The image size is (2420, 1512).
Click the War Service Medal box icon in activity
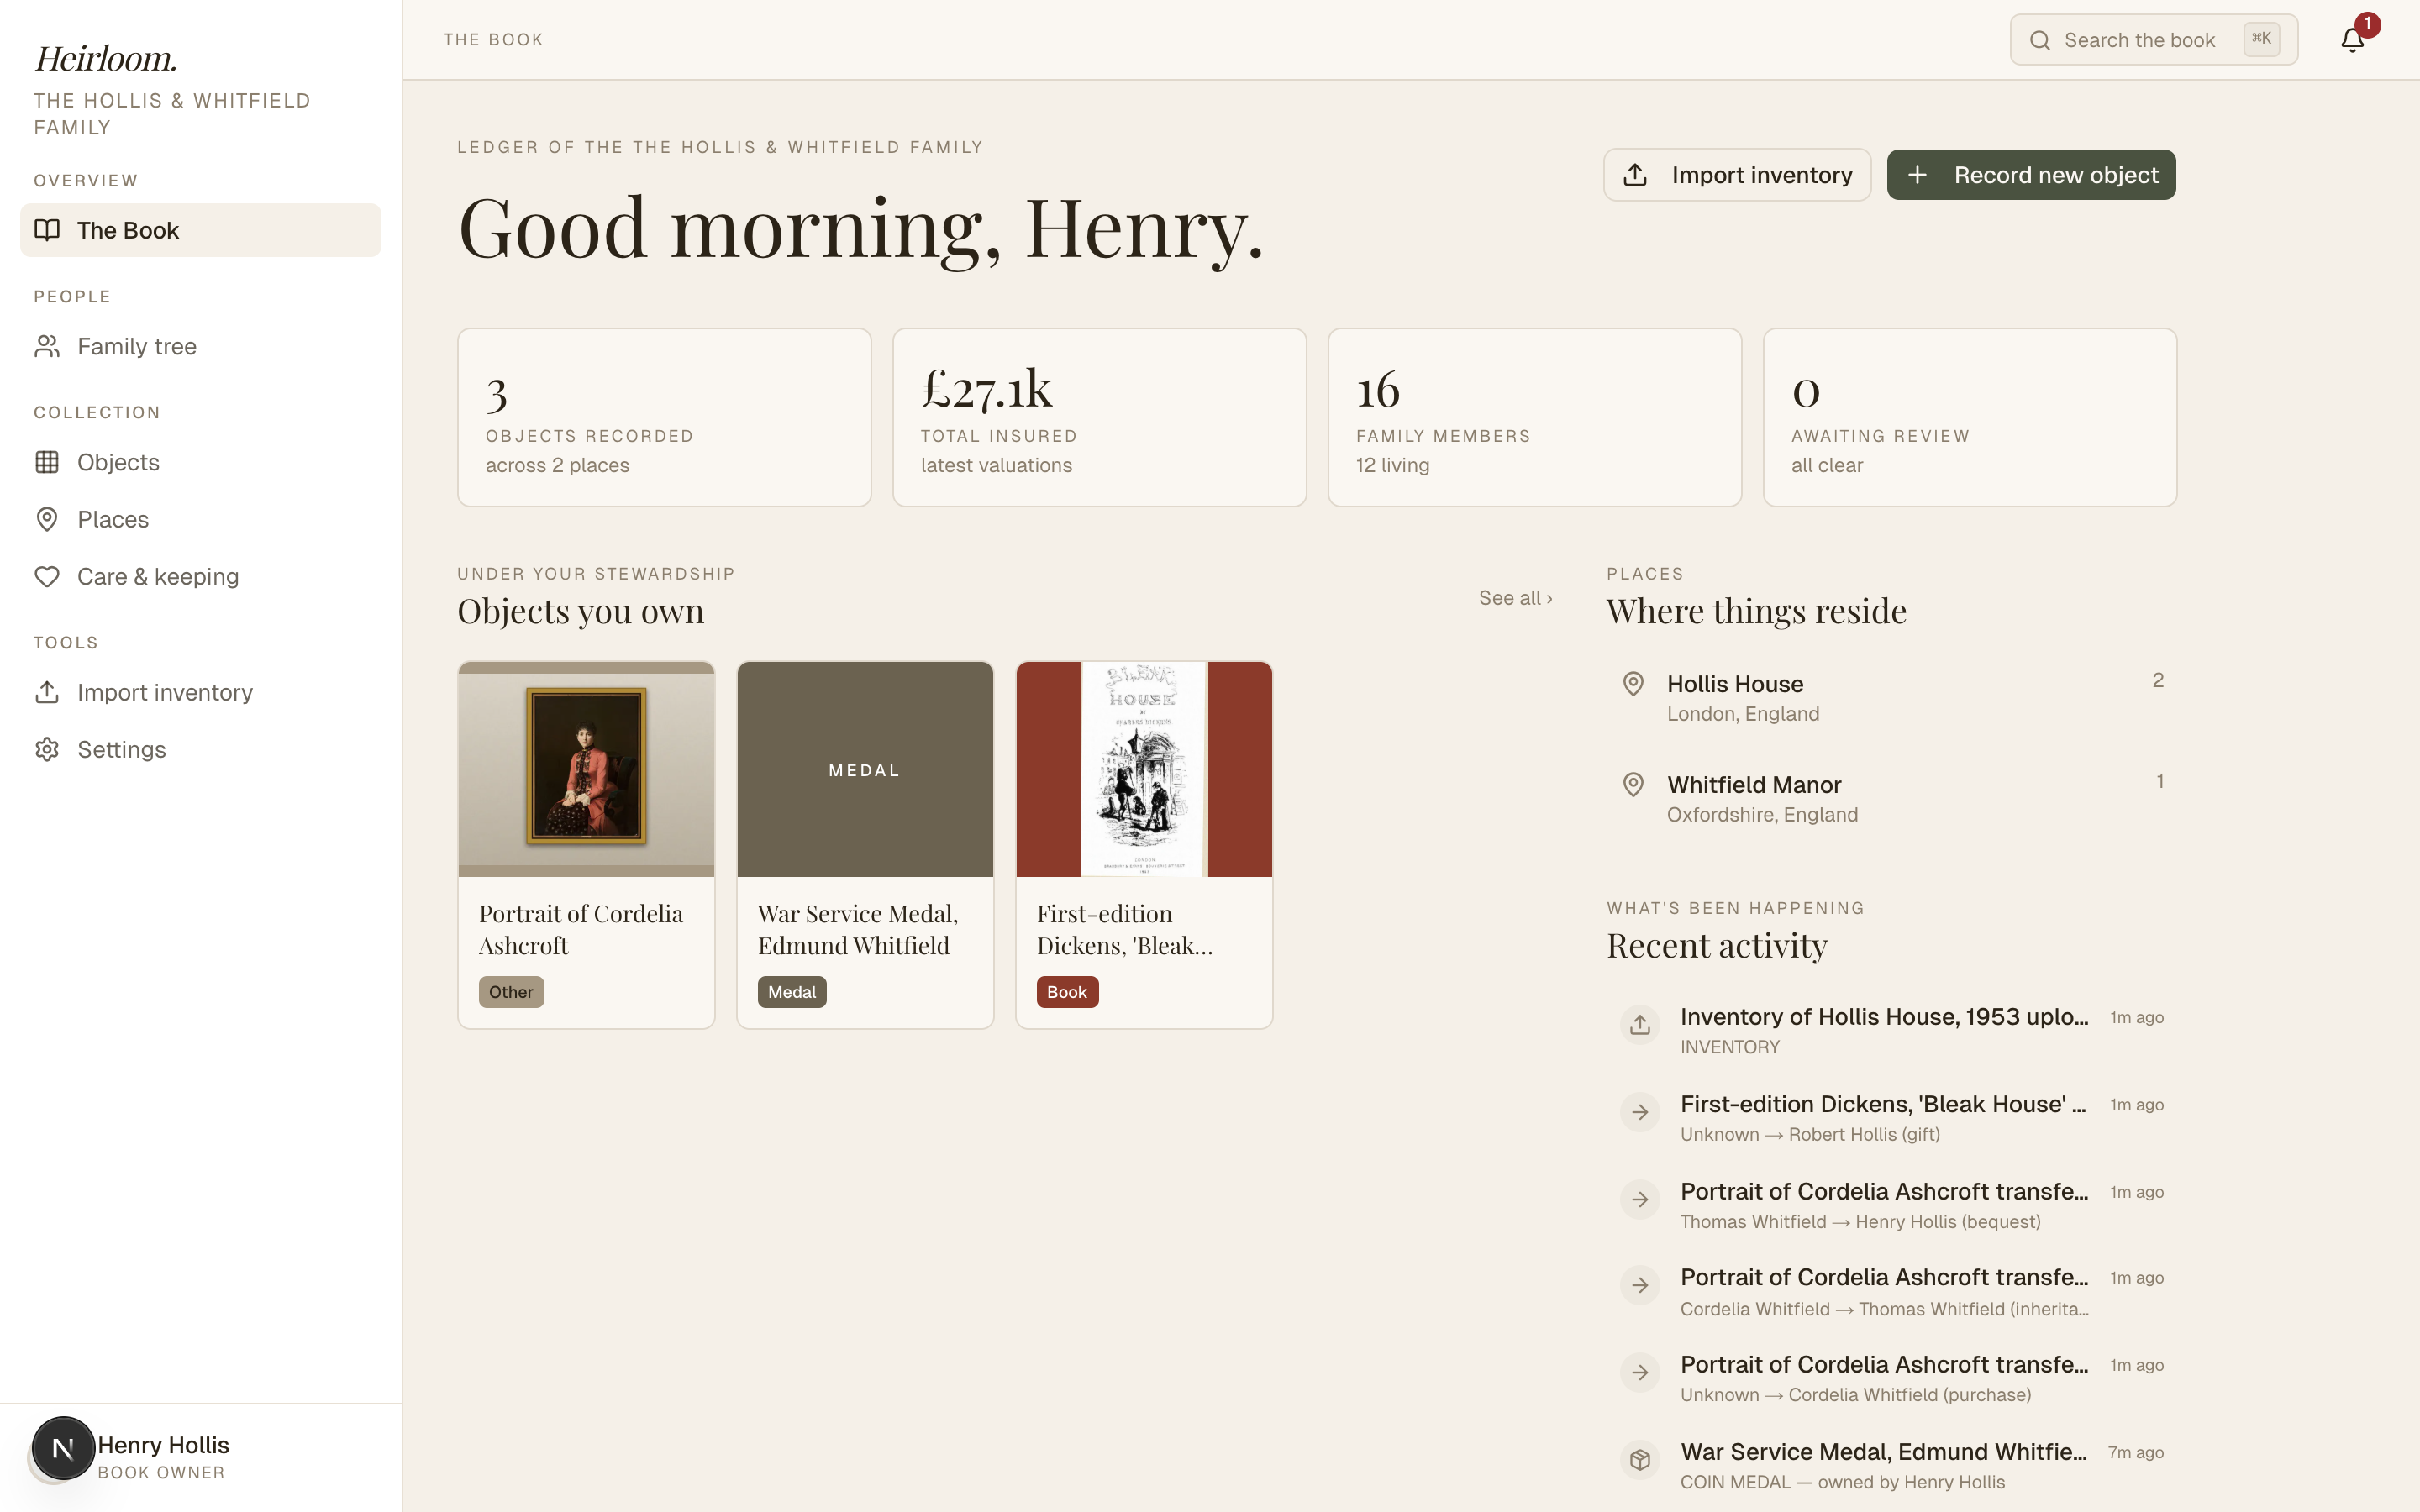point(1640,1460)
